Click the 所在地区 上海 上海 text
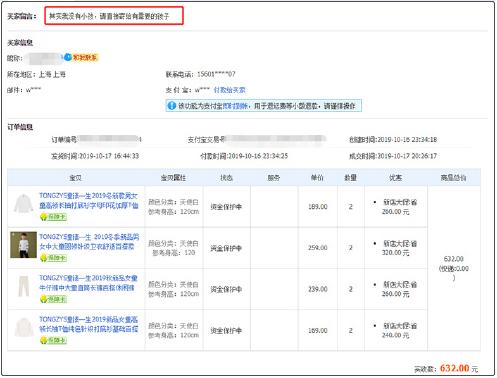The image size is (497, 378). point(36,74)
